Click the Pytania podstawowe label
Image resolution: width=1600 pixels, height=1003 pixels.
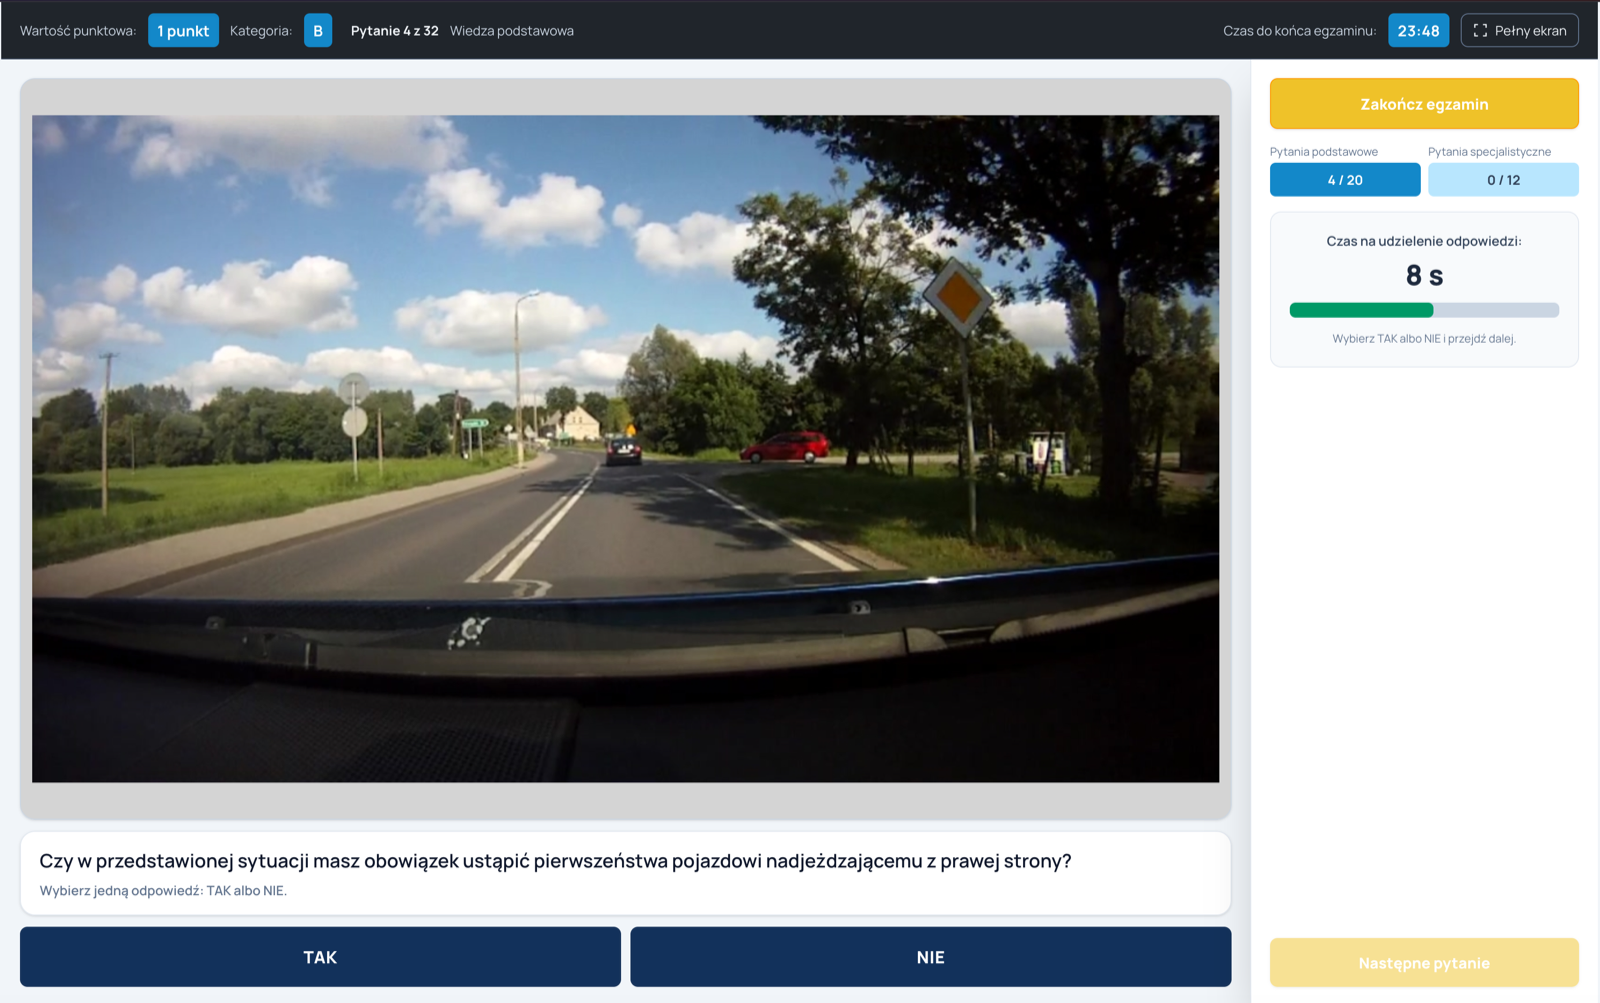pos(1324,152)
